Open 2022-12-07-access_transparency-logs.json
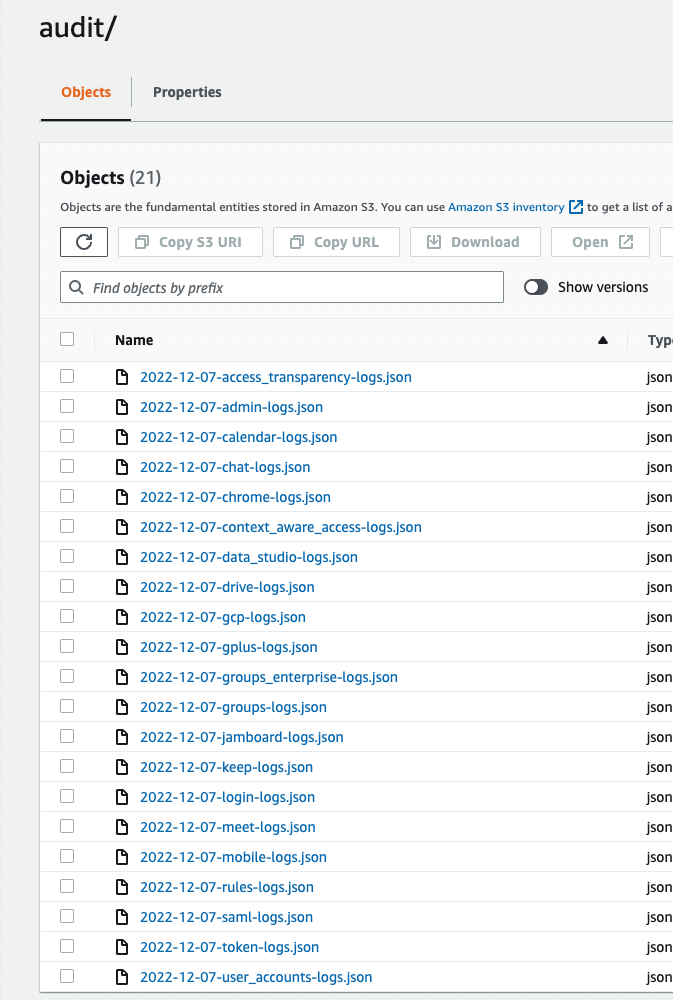The image size is (673, 1000). pos(276,378)
